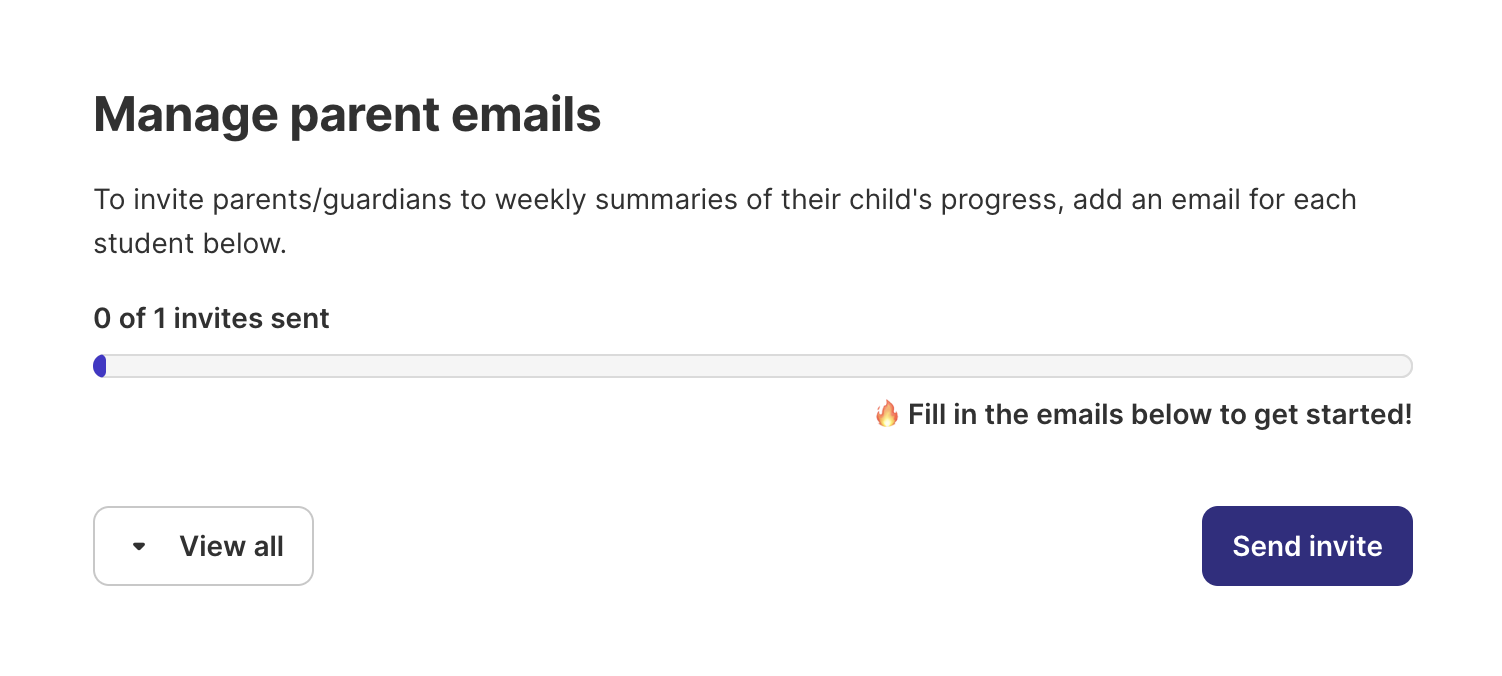
Task: Click the small caret arrow beside View all
Action: (139, 546)
